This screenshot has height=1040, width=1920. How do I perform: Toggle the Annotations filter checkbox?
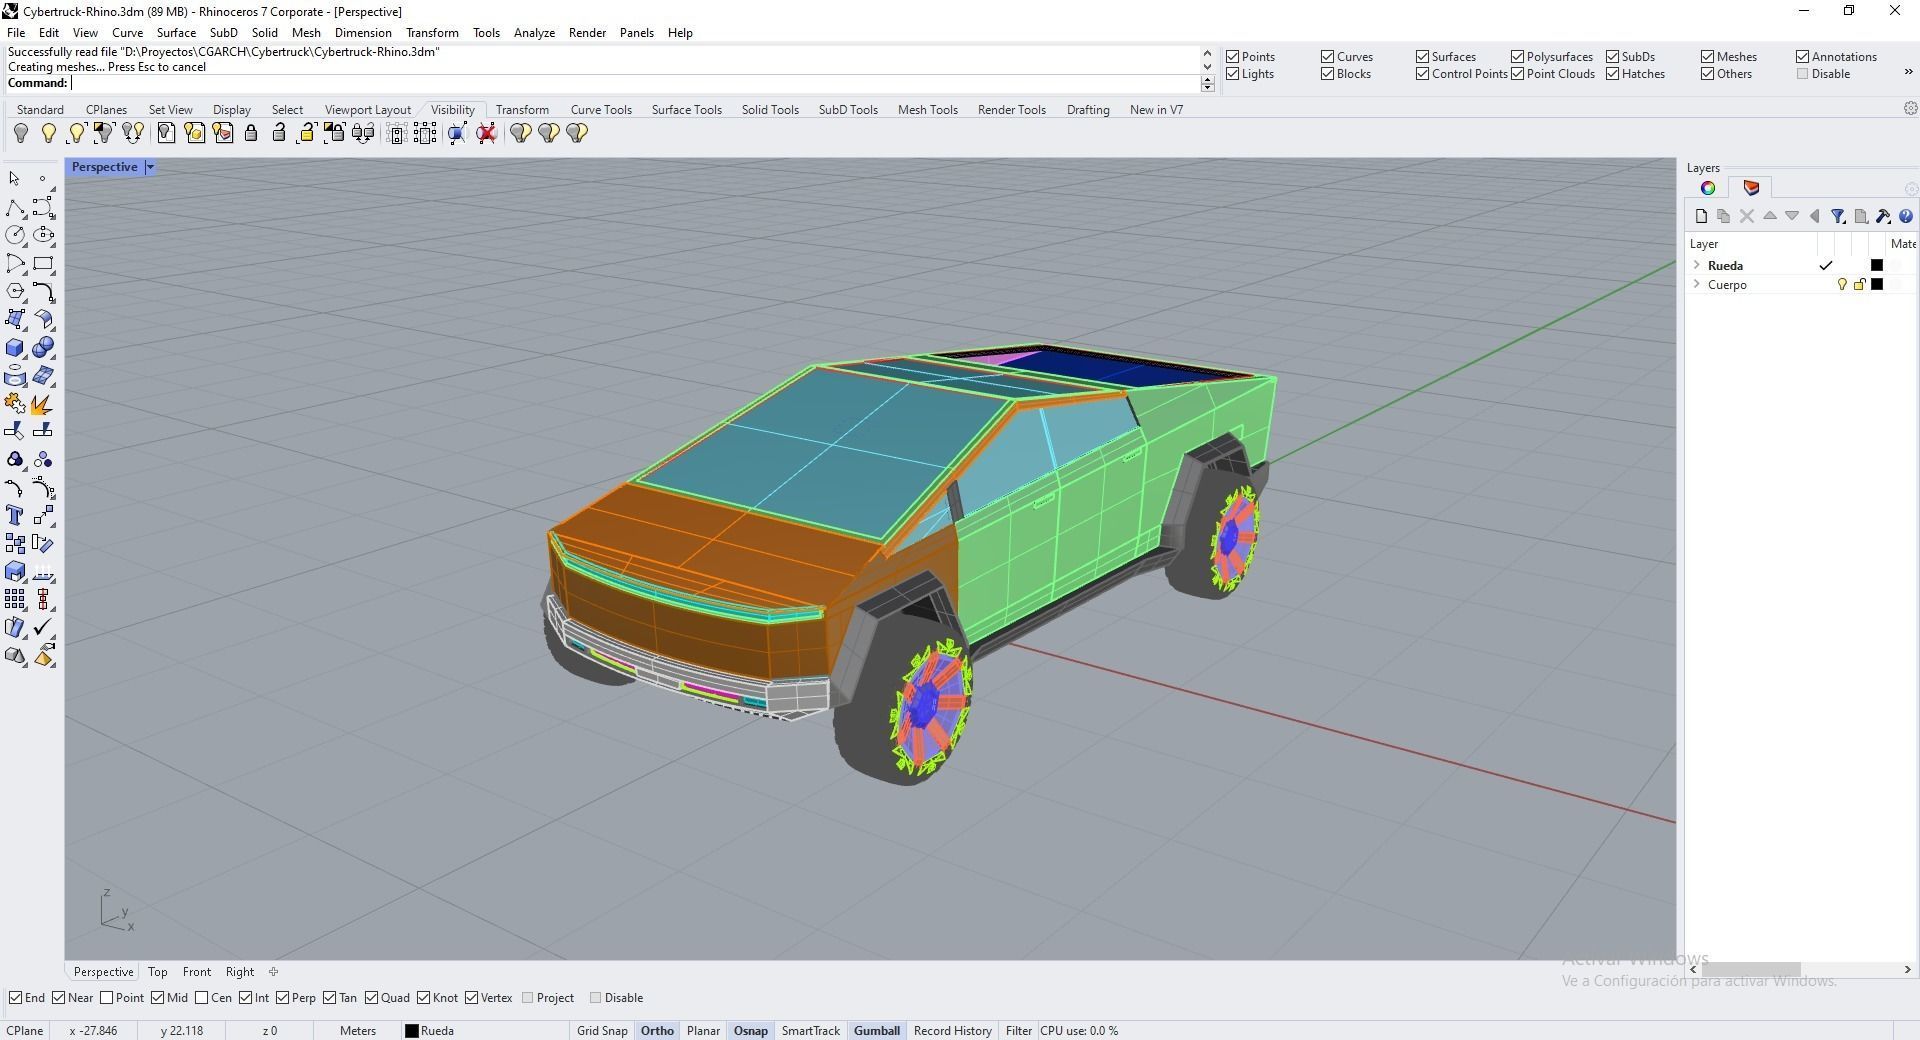[x=1803, y=57]
